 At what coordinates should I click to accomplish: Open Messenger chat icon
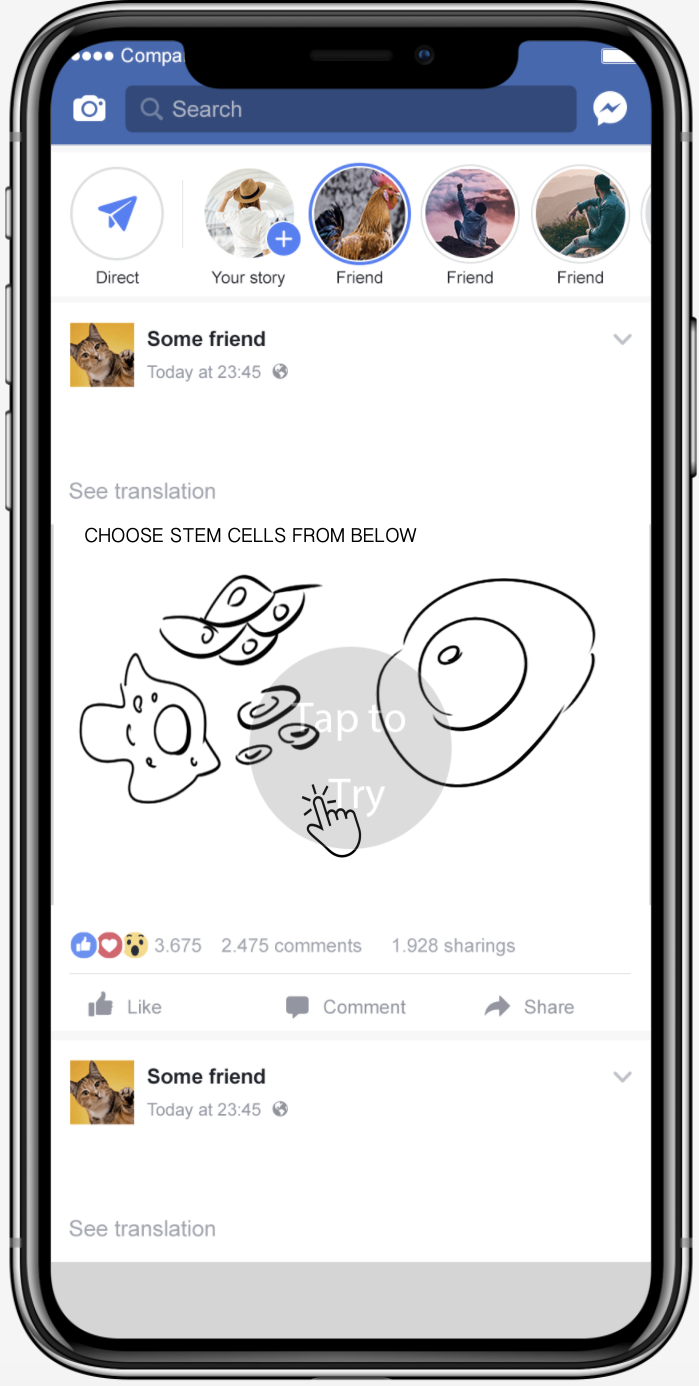pyautogui.click(x=610, y=109)
